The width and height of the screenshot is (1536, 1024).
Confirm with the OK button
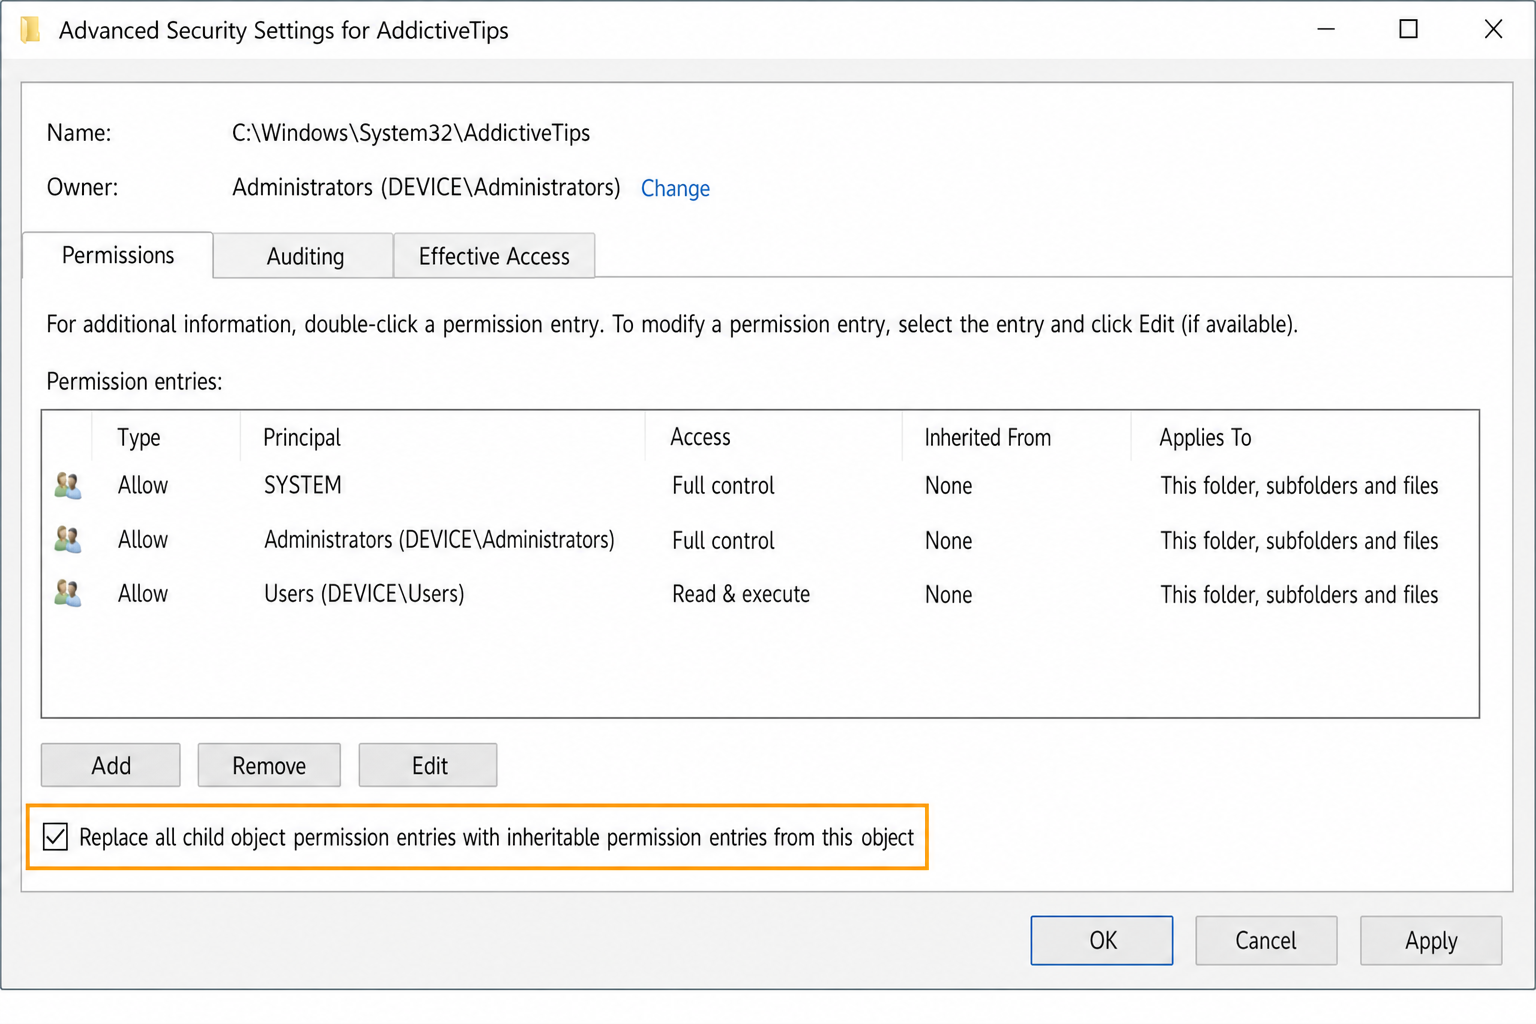(x=1102, y=940)
